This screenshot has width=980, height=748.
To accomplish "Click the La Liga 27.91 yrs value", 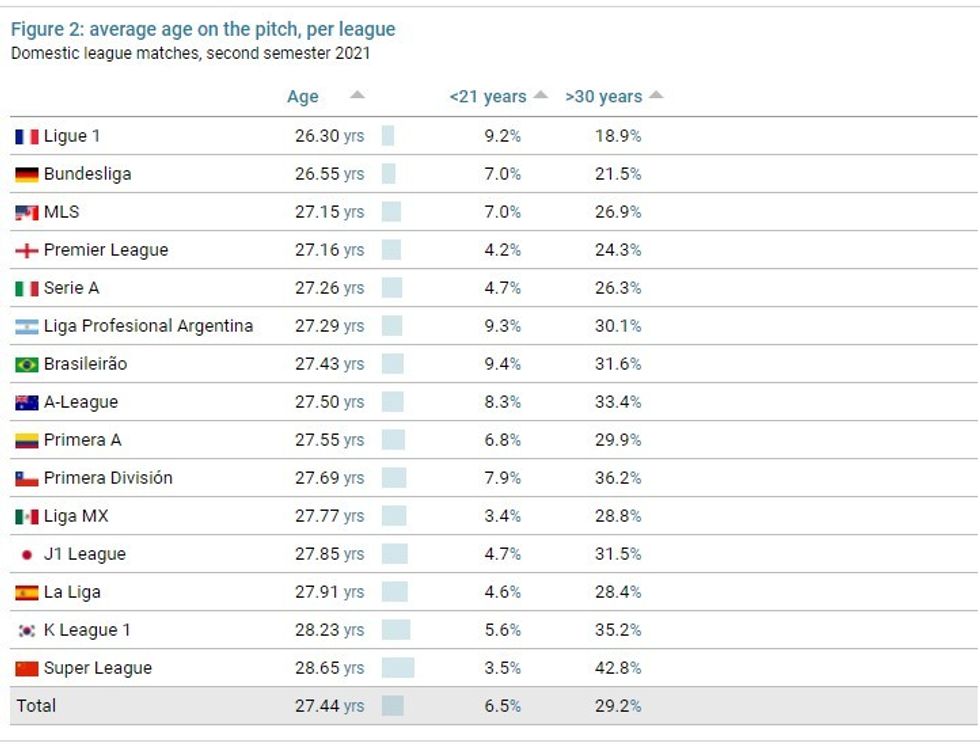I will tap(329, 592).
